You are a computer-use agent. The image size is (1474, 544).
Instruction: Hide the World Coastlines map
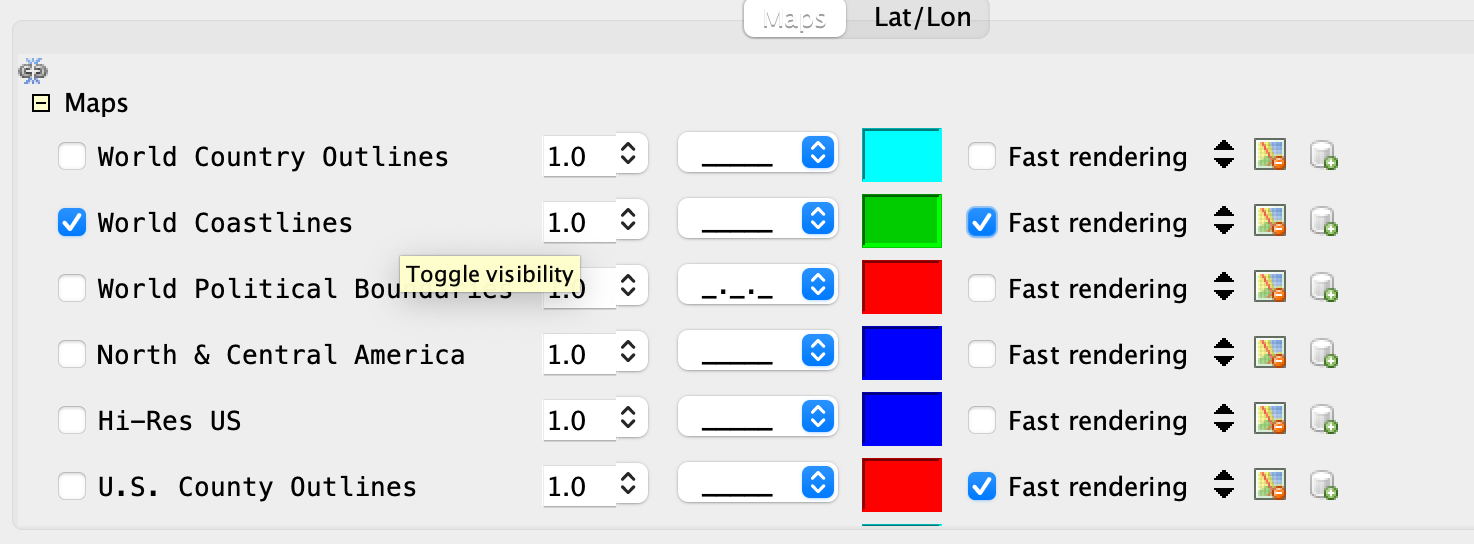(72, 222)
